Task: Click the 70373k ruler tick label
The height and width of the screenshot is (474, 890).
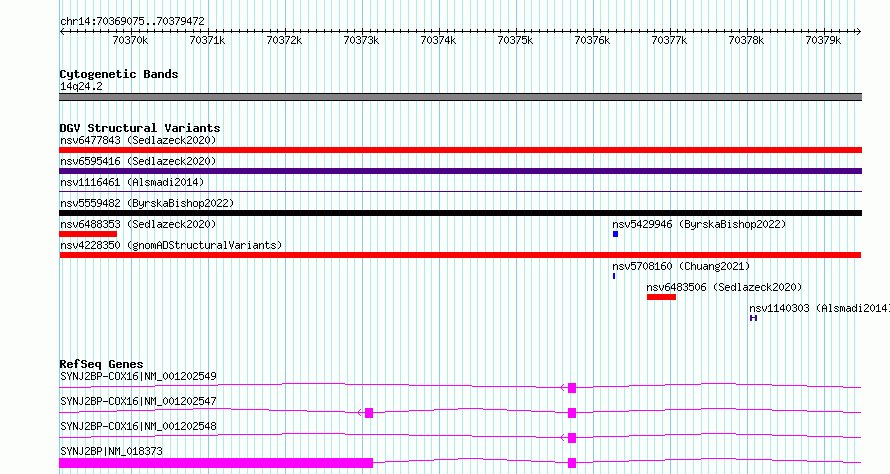Action: [362, 40]
